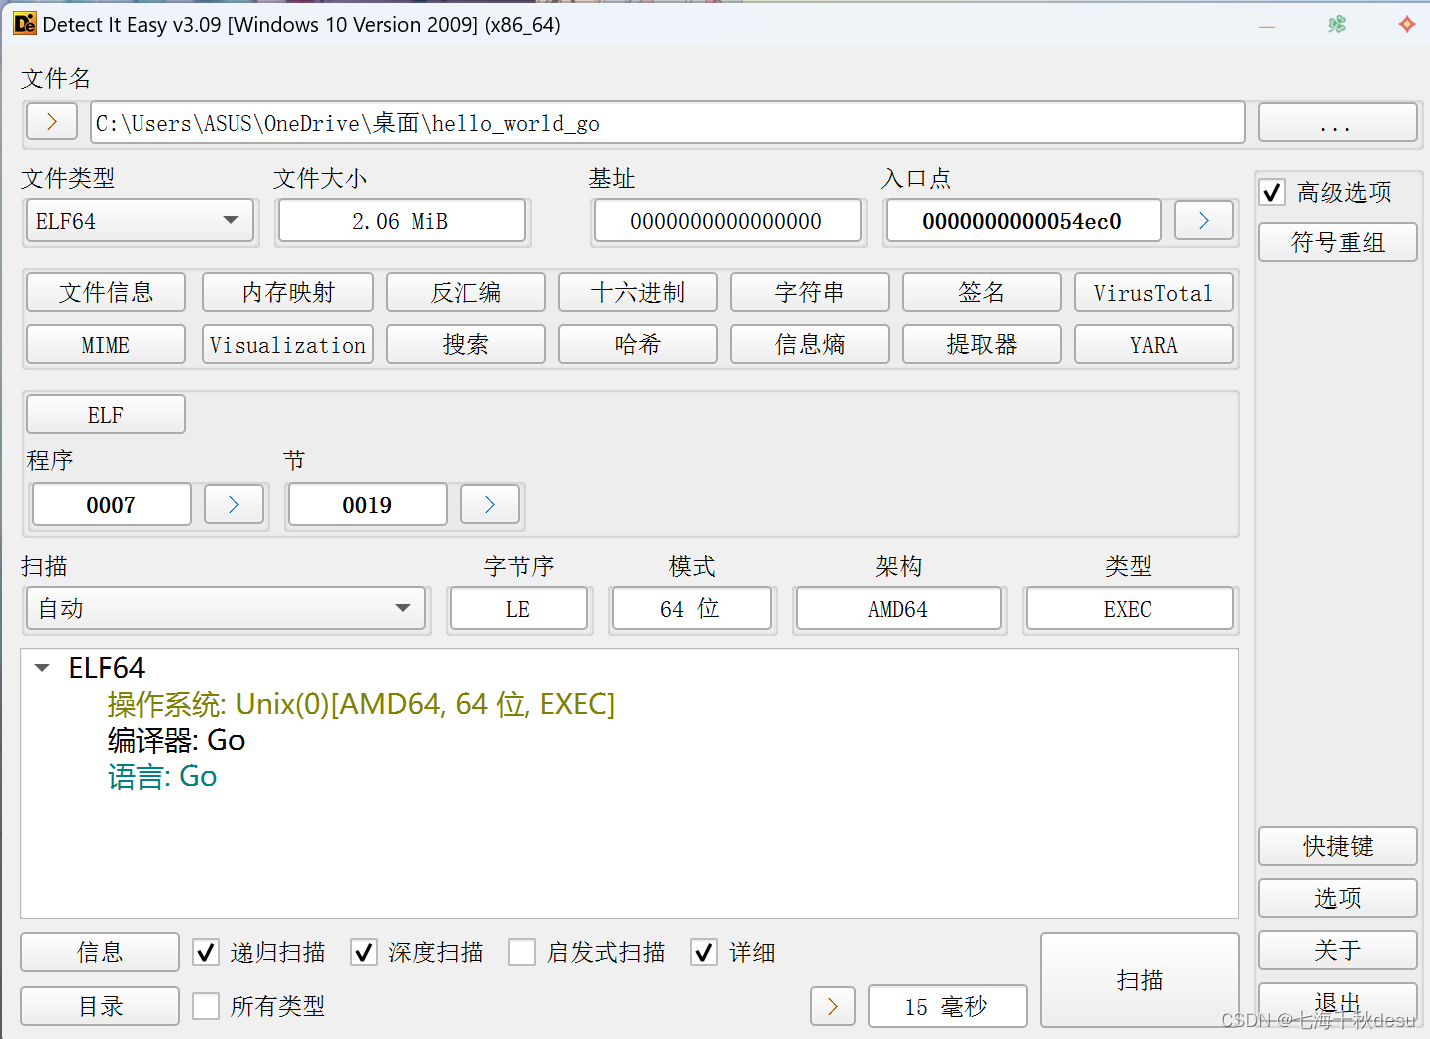Click the arrow next to the 15 毫秒 field
Viewport: 1430px width, 1039px height.
click(x=833, y=1006)
